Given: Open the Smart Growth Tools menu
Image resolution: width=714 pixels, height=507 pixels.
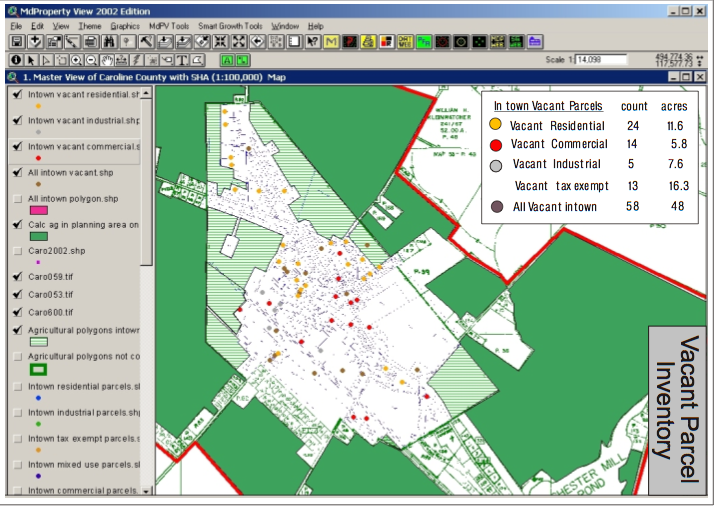Looking at the screenshot, I should (x=230, y=26).
